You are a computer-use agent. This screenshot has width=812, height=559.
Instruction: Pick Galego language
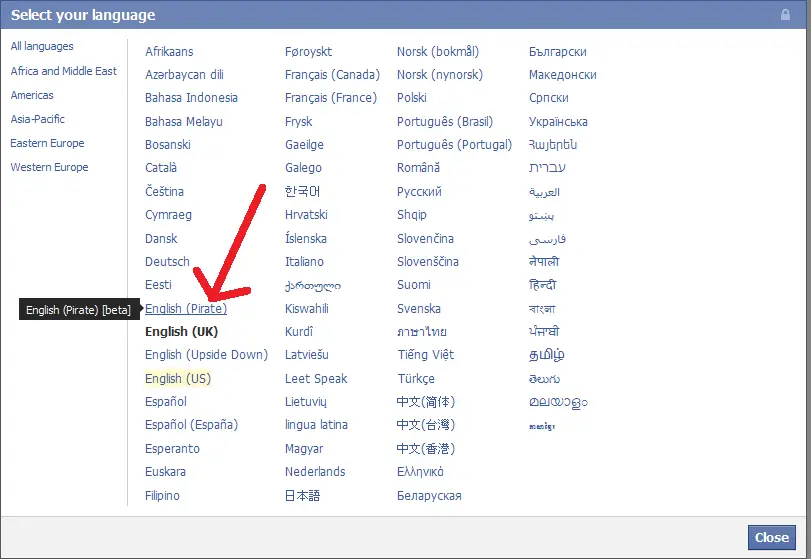(x=303, y=168)
